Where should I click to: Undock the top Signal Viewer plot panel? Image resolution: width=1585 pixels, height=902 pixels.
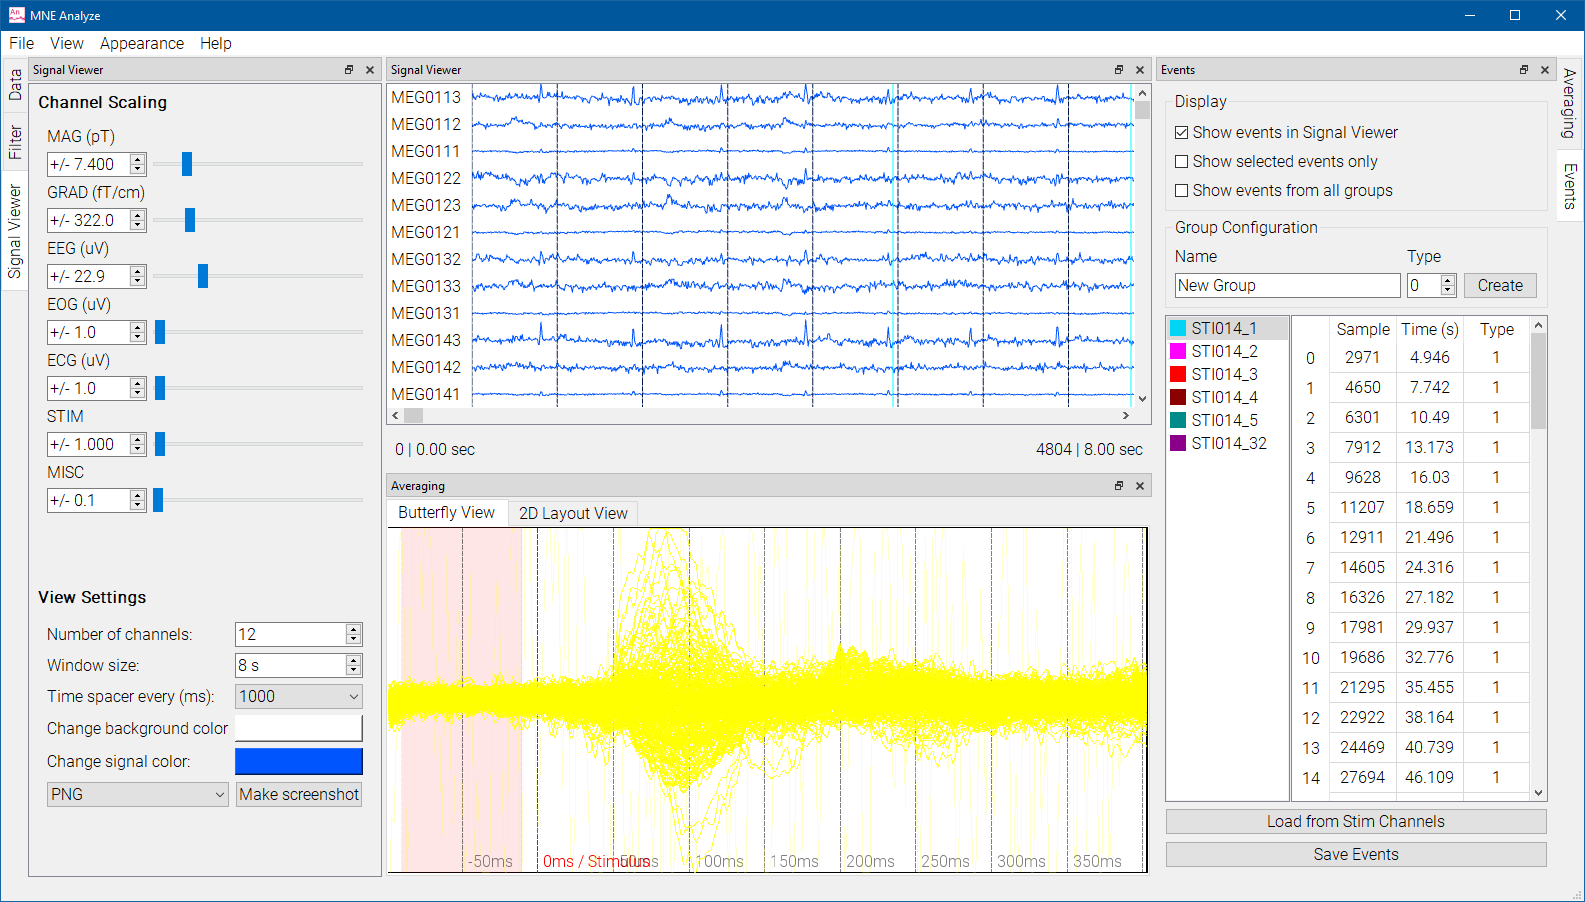click(x=1118, y=70)
